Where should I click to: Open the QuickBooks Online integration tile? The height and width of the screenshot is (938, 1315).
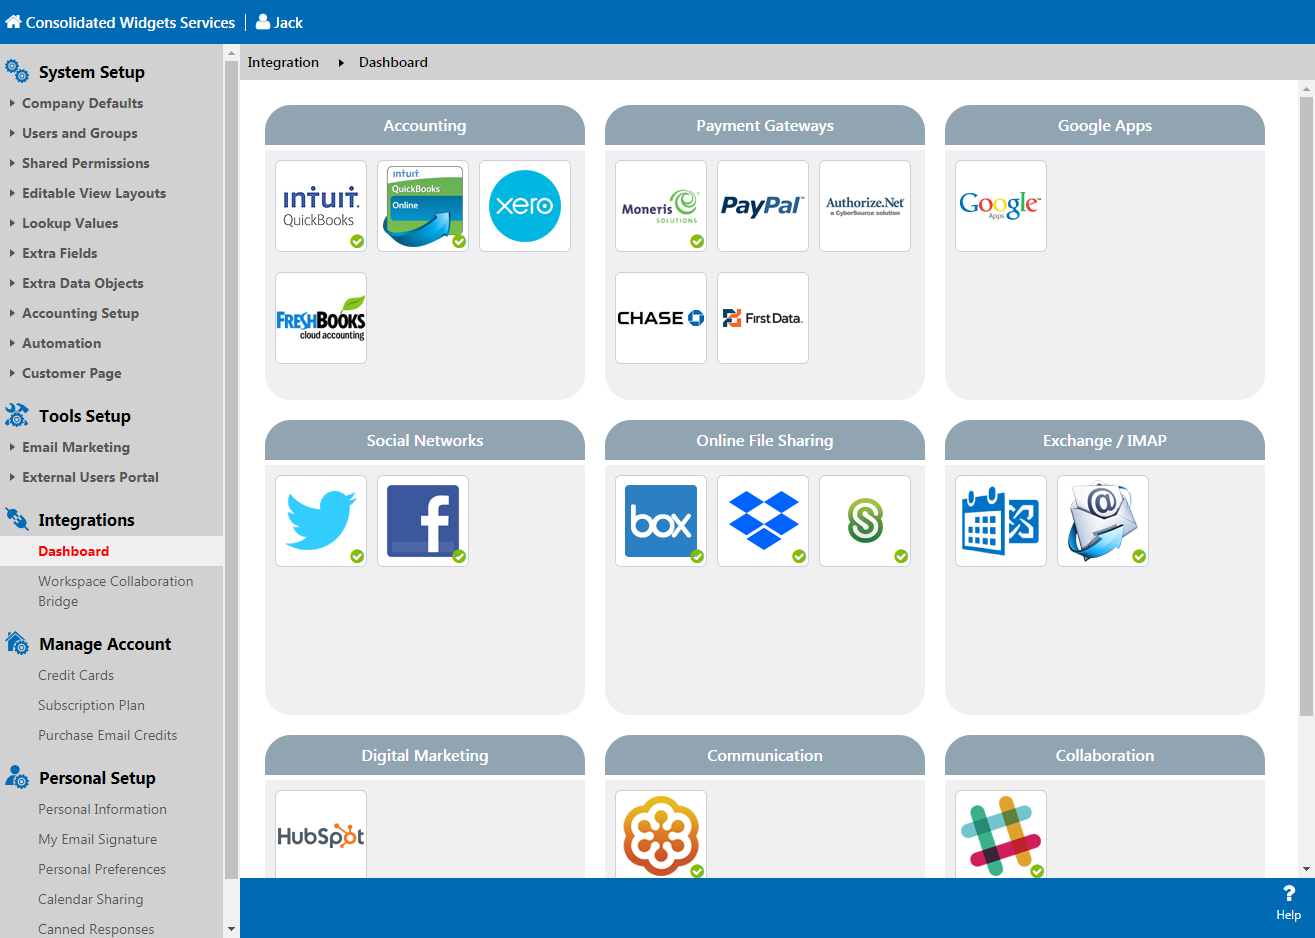[423, 206]
